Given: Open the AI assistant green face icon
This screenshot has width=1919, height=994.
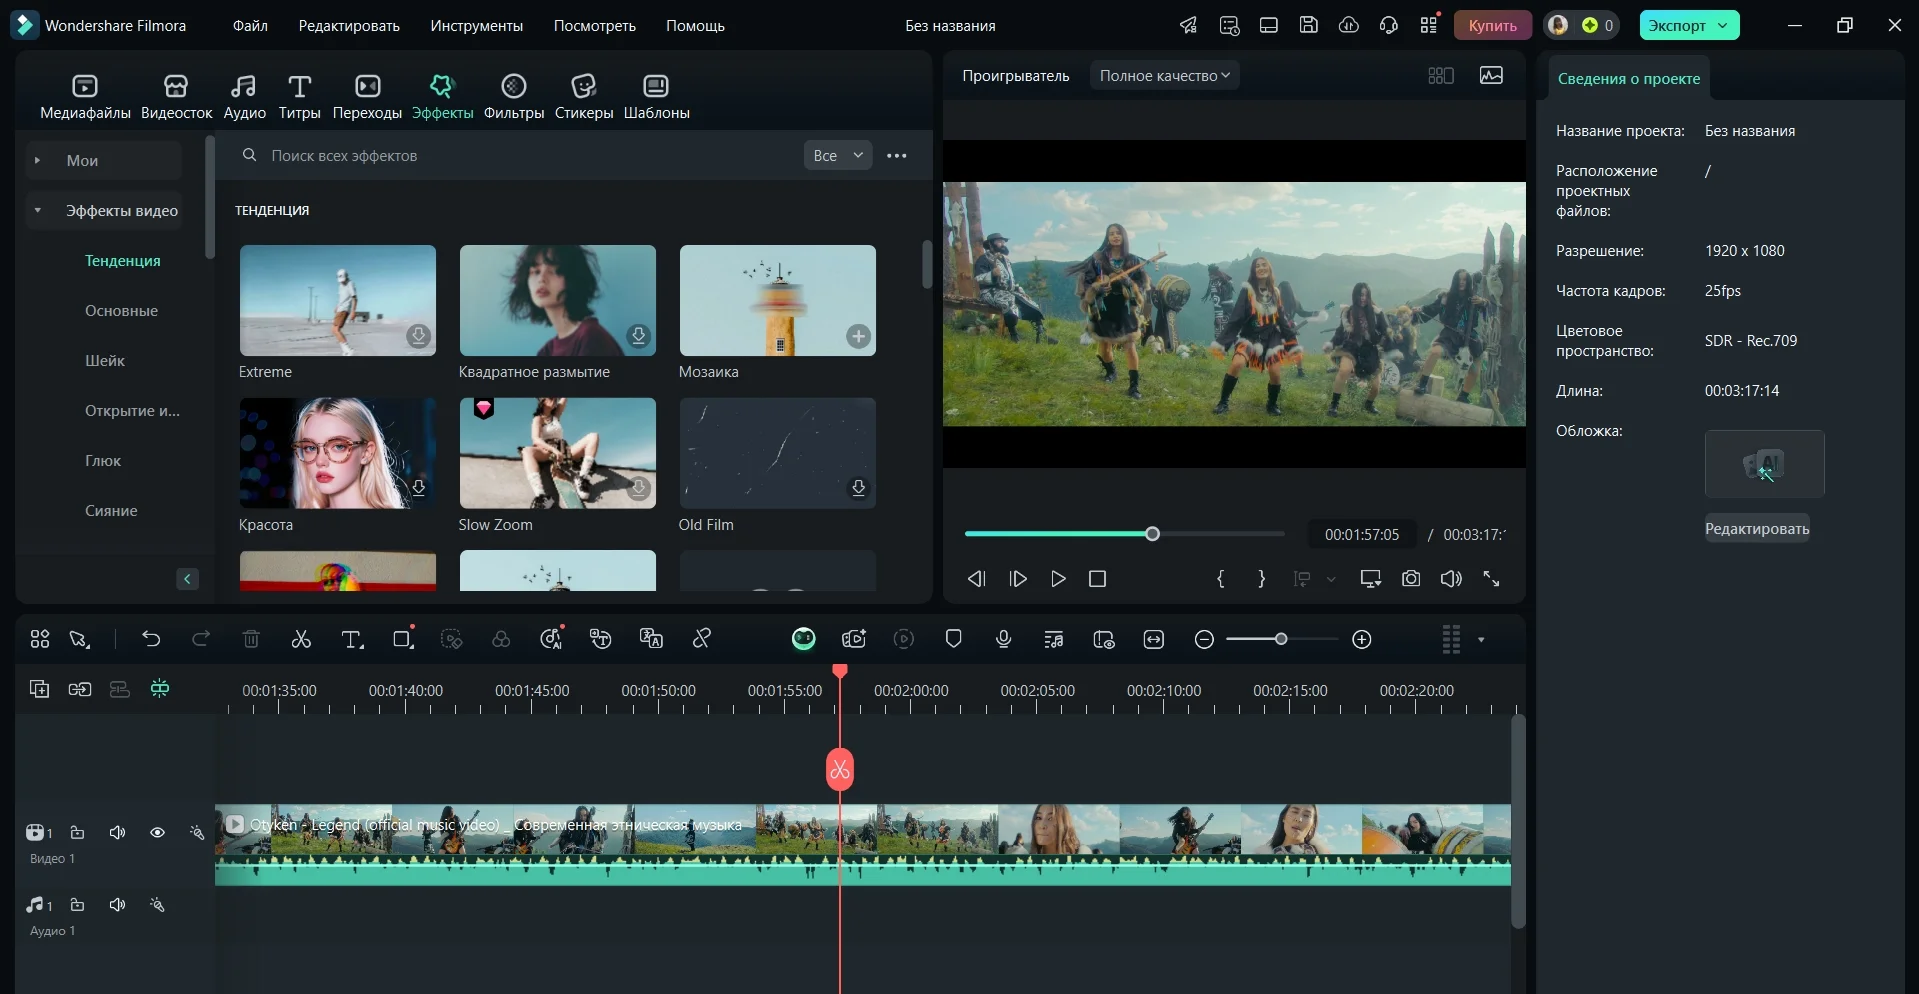Looking at the screenshot, I should click(x=804, y=639).
